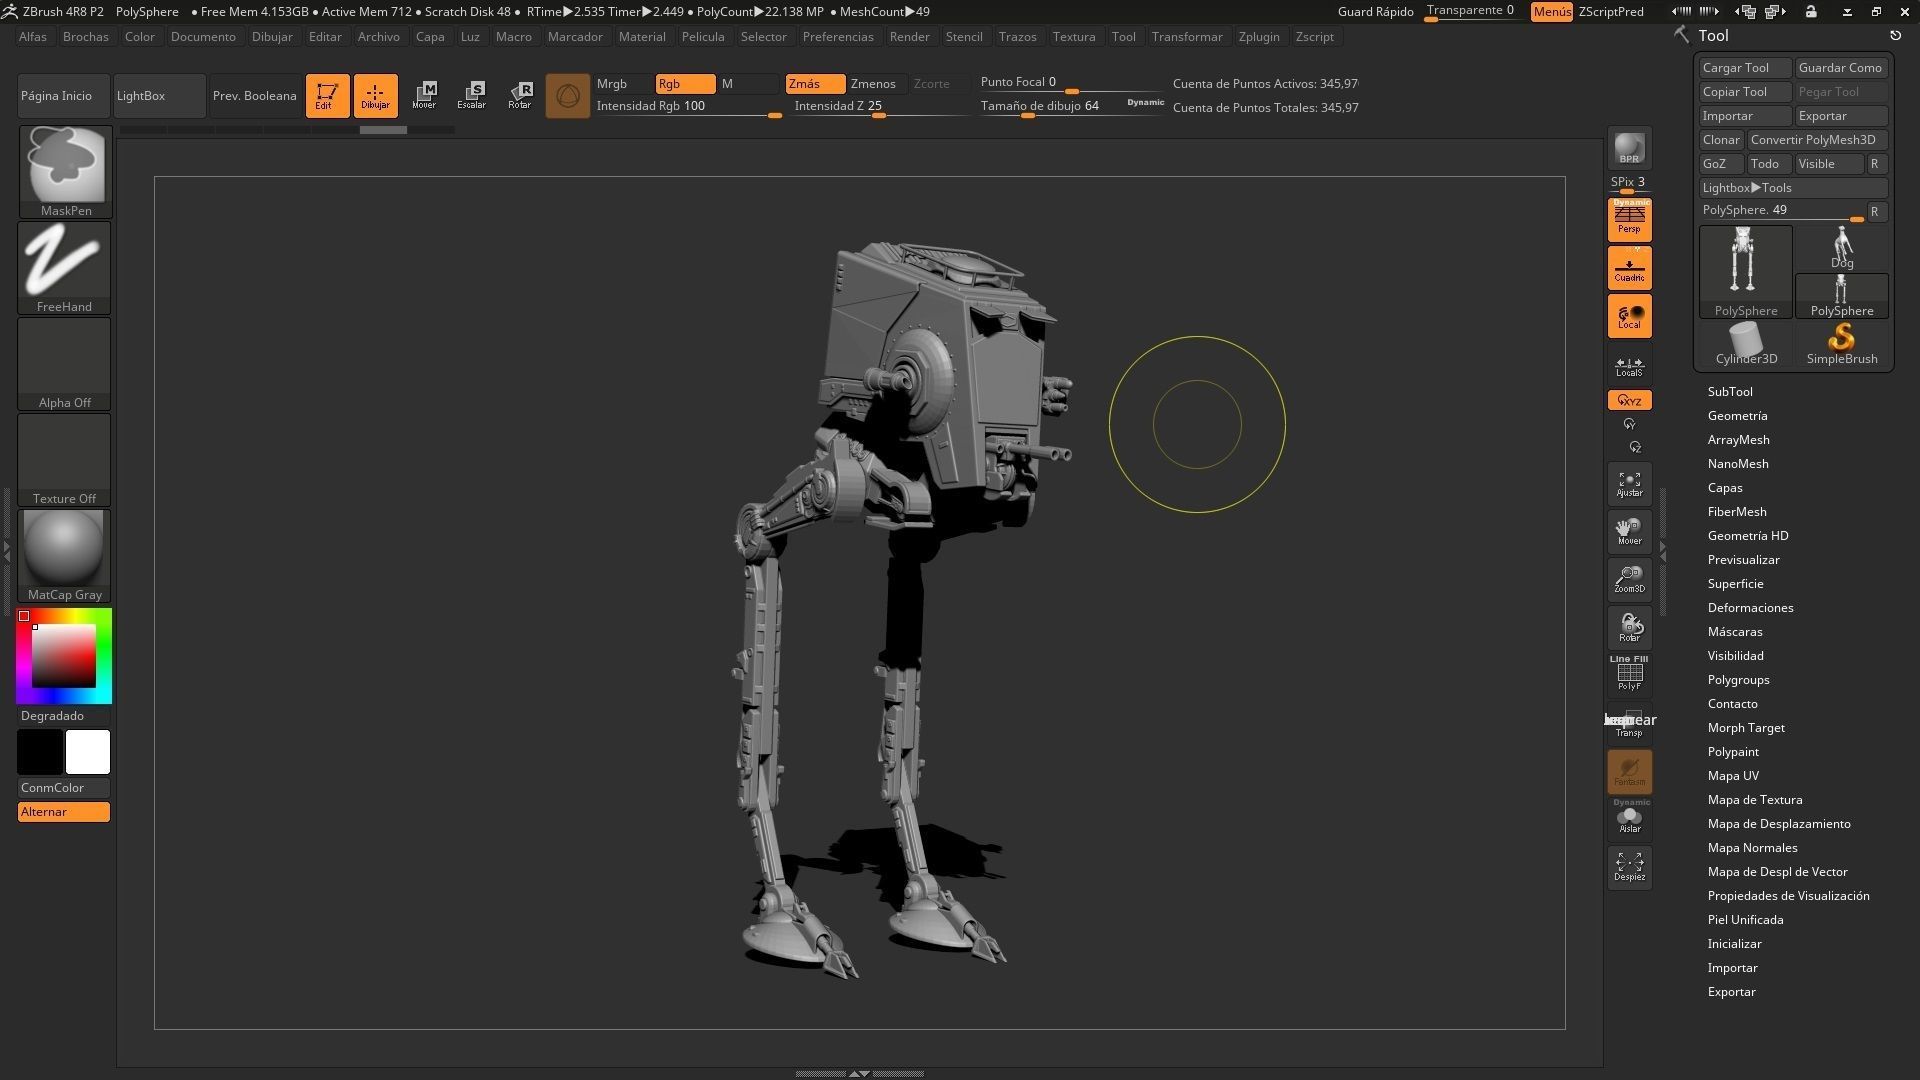1920x1080 pixels.
Task: Click the Mover hand navigation icon
Action: 1629,532
